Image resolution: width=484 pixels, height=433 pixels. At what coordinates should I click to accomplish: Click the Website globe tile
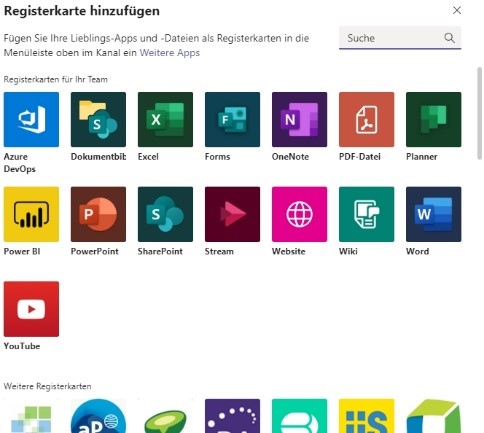pyautogui.click(x=299, y=214)
